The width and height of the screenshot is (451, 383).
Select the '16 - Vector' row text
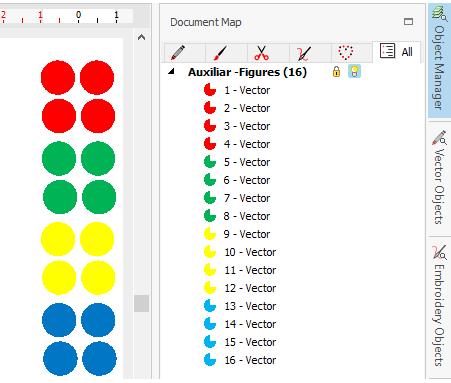coord(250,360)
